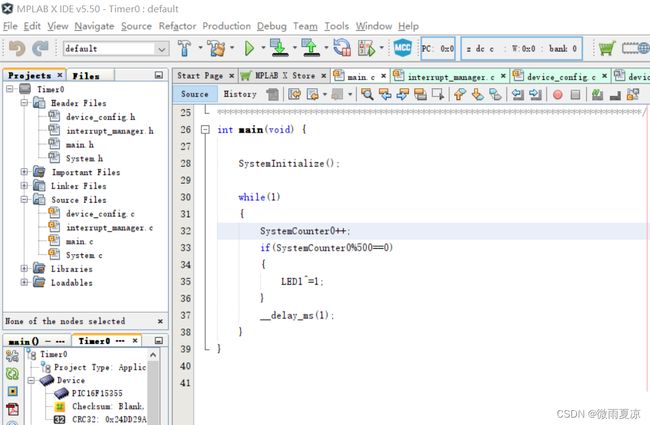
Task: Minimize the dashboard panel
Action: click(x=159, y=340)
